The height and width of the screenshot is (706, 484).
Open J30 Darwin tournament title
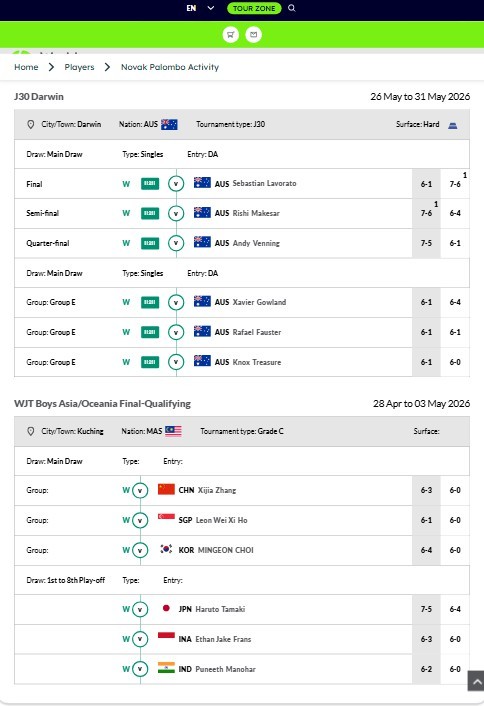[x=39, y=96]
